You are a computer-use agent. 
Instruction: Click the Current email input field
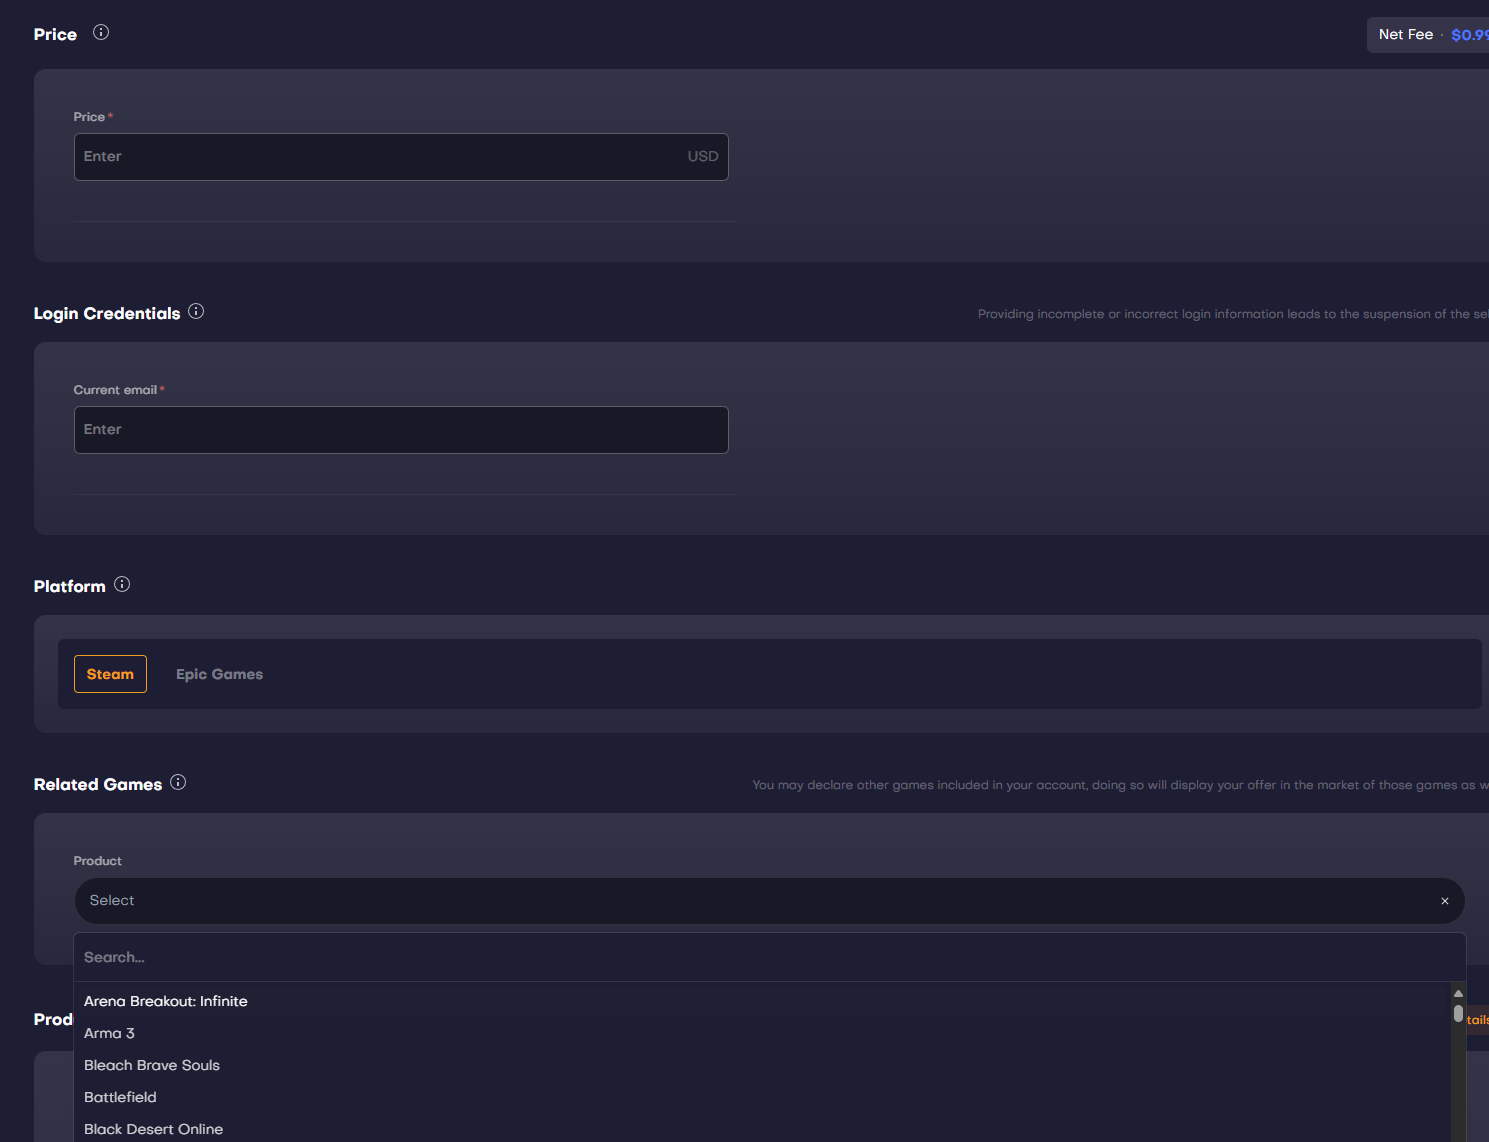click(x=400, y=430)
